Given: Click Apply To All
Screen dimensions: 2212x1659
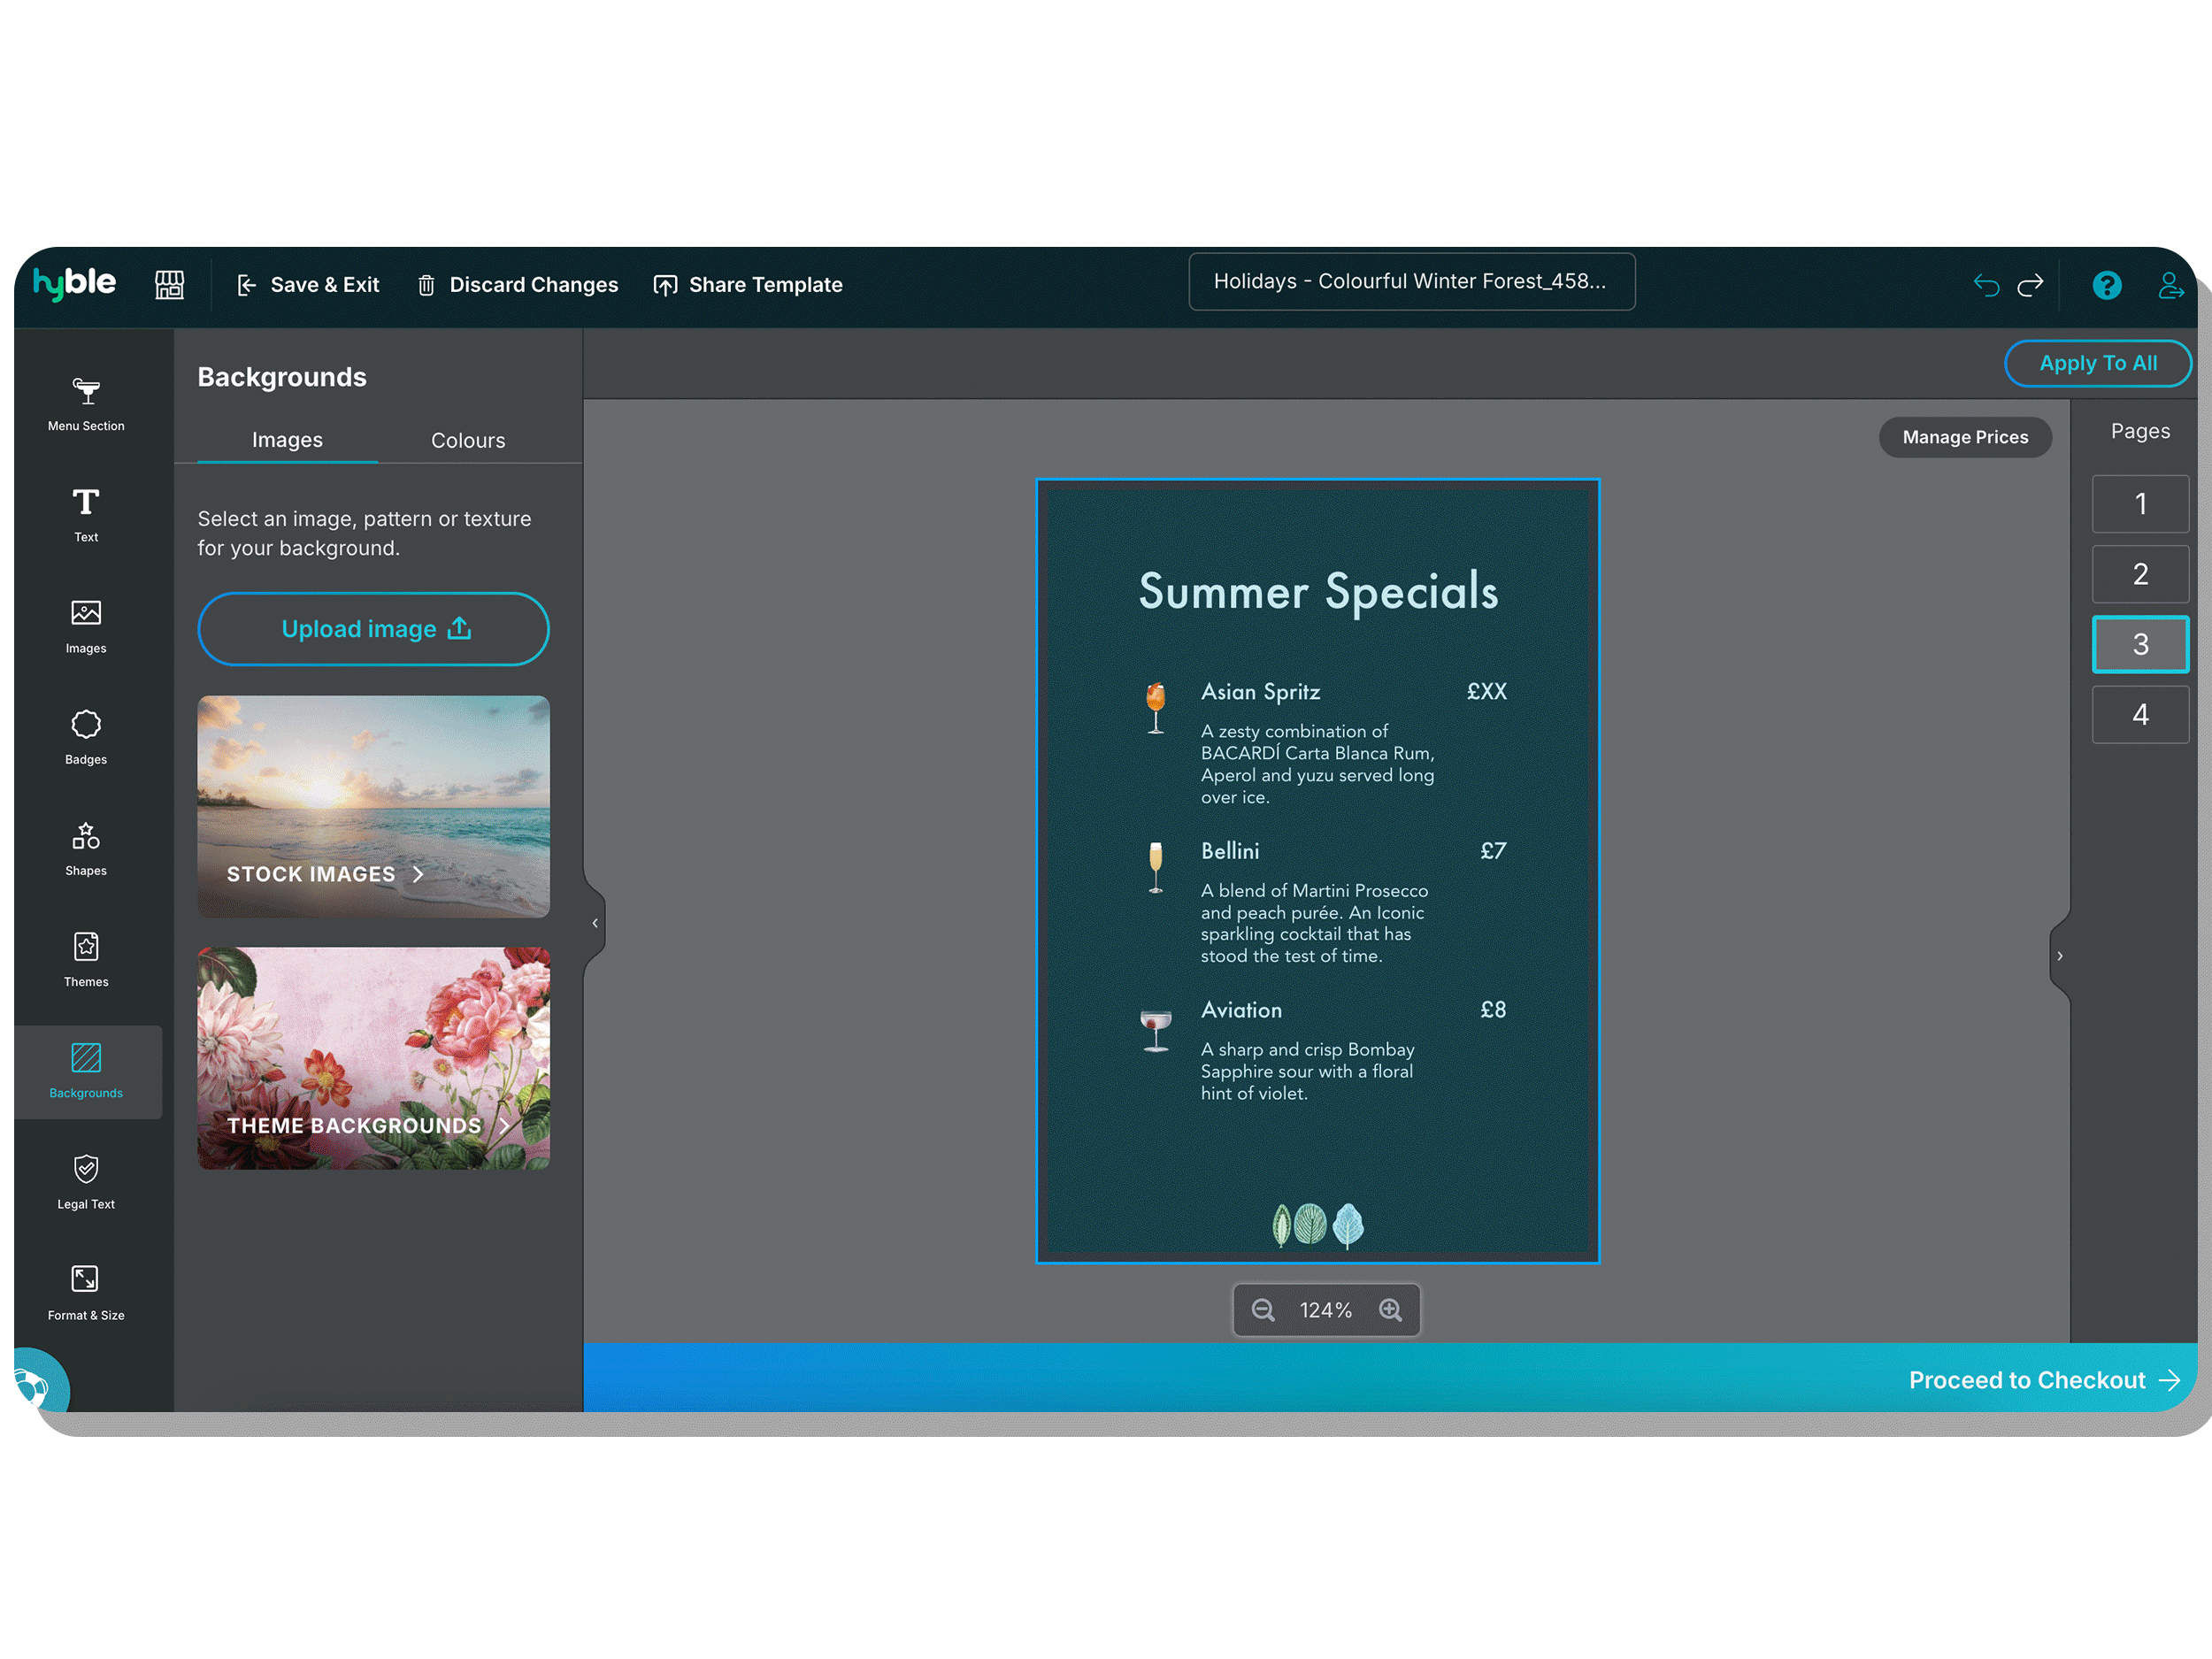Looking at the screenshot, I should point(2098,363).
